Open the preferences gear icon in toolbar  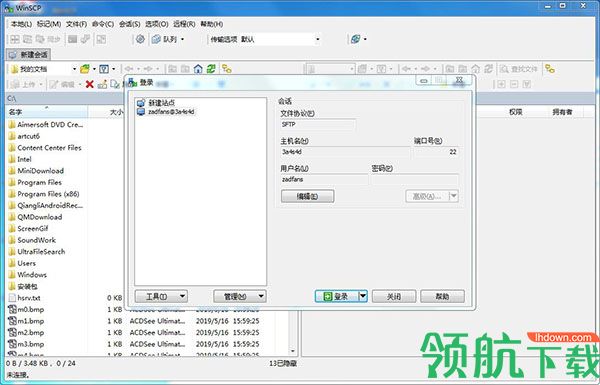[x=140, y=39]
